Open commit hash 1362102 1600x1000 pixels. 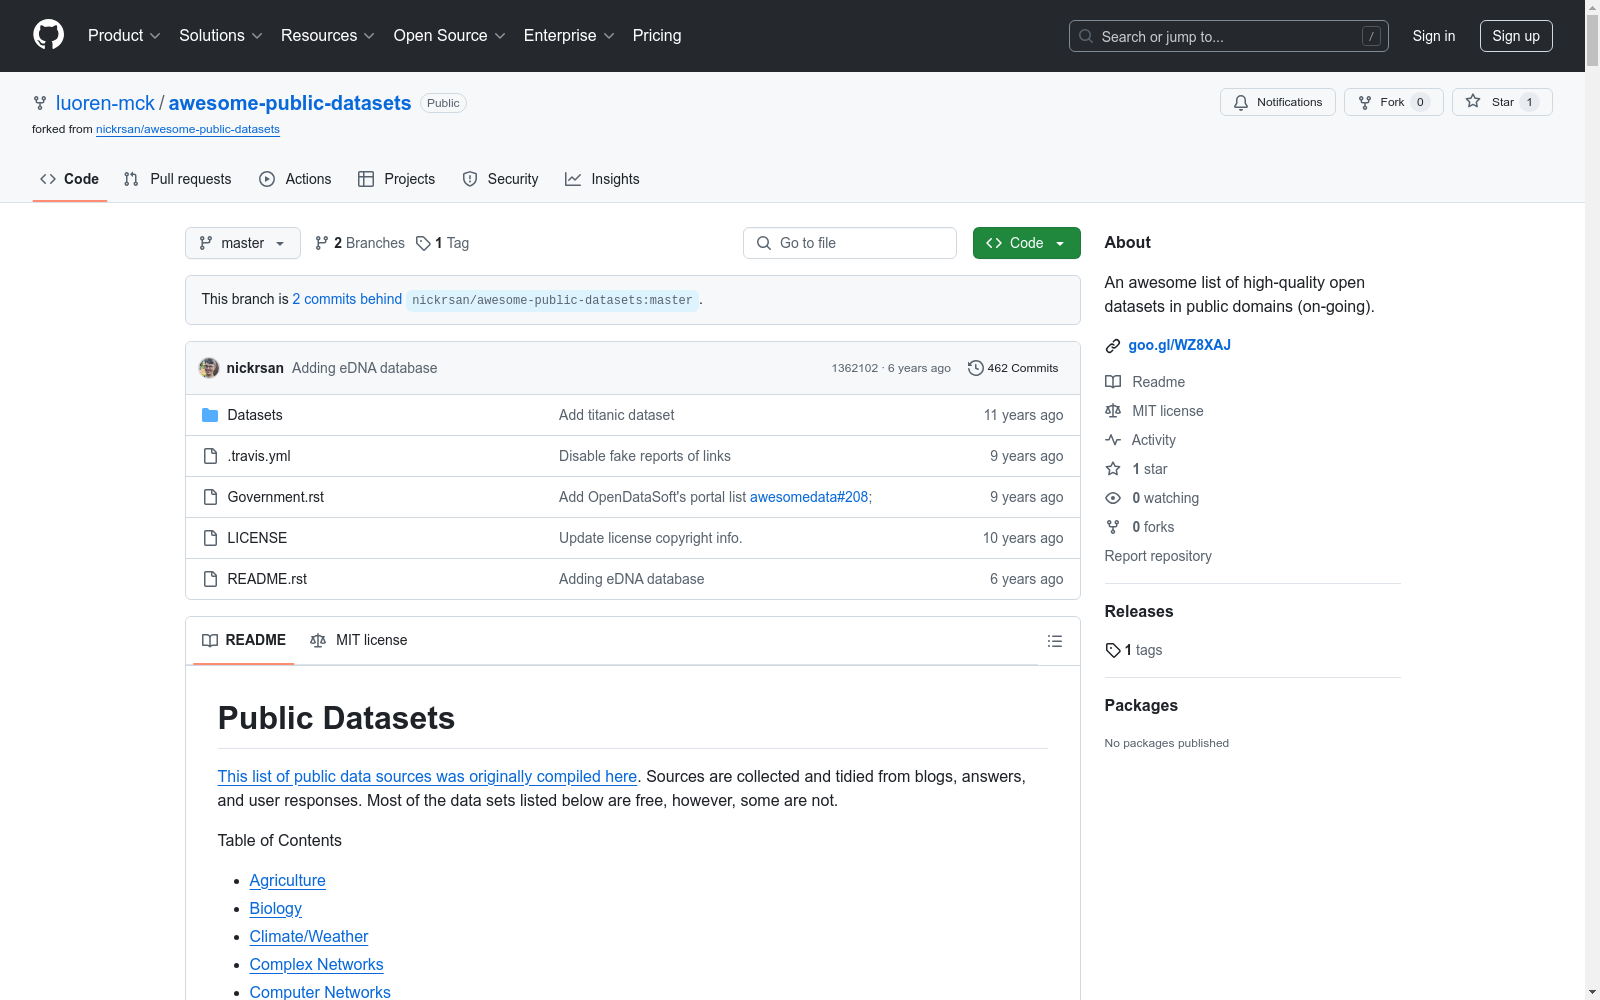855,368
